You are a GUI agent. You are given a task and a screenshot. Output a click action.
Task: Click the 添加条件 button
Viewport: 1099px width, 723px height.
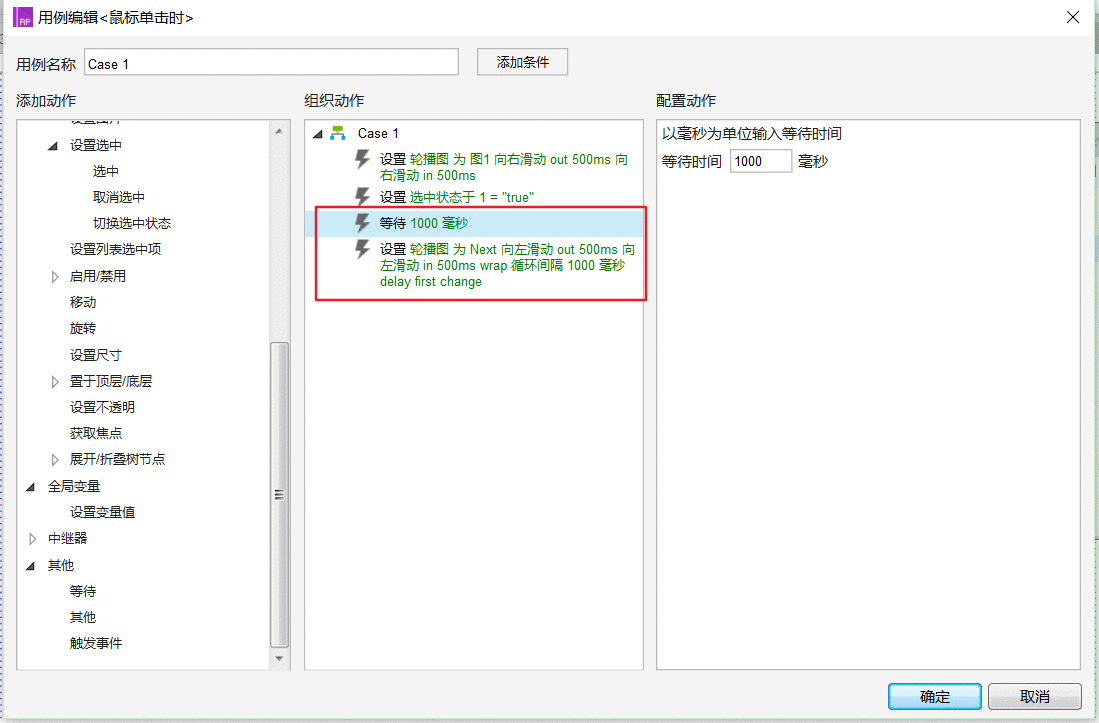click(x=522, y=62)
